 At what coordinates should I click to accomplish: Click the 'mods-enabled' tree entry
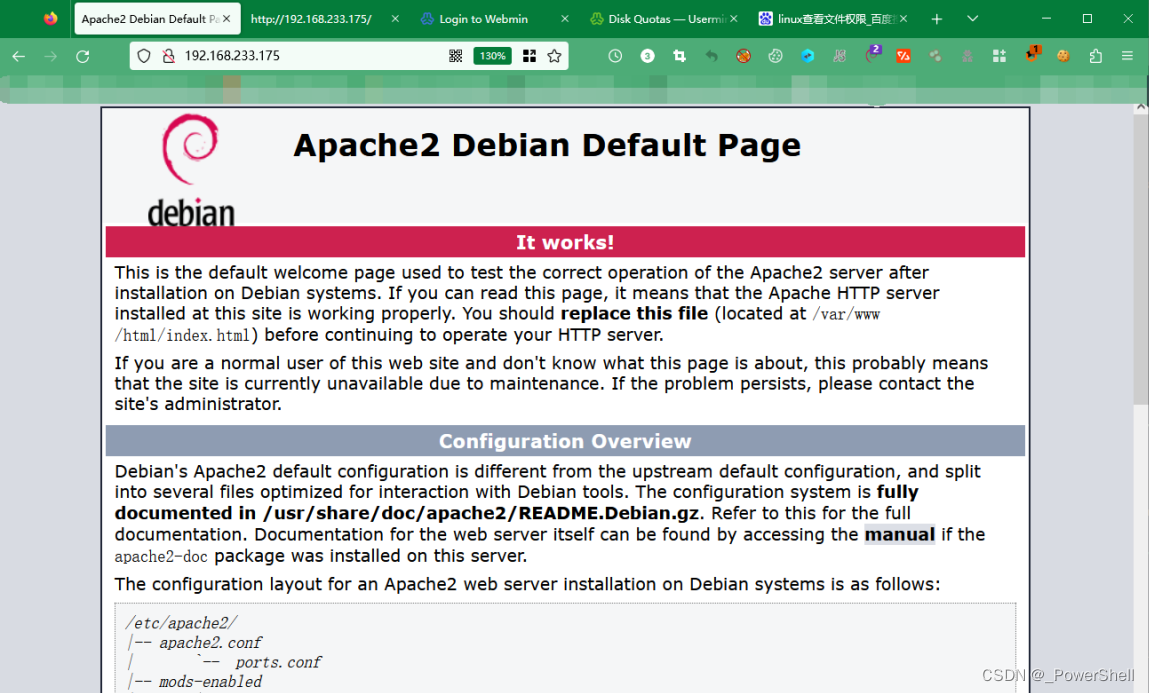210,682
